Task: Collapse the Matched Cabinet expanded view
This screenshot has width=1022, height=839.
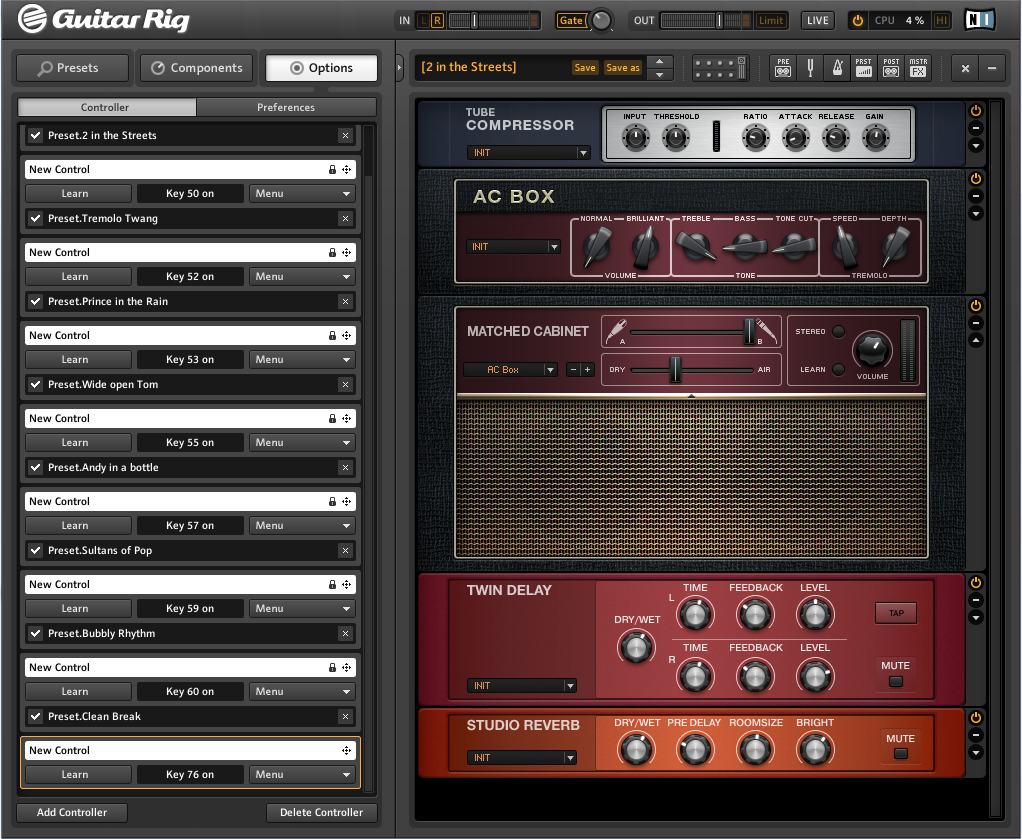Action: pyautogui.click(x=975, y=340)
